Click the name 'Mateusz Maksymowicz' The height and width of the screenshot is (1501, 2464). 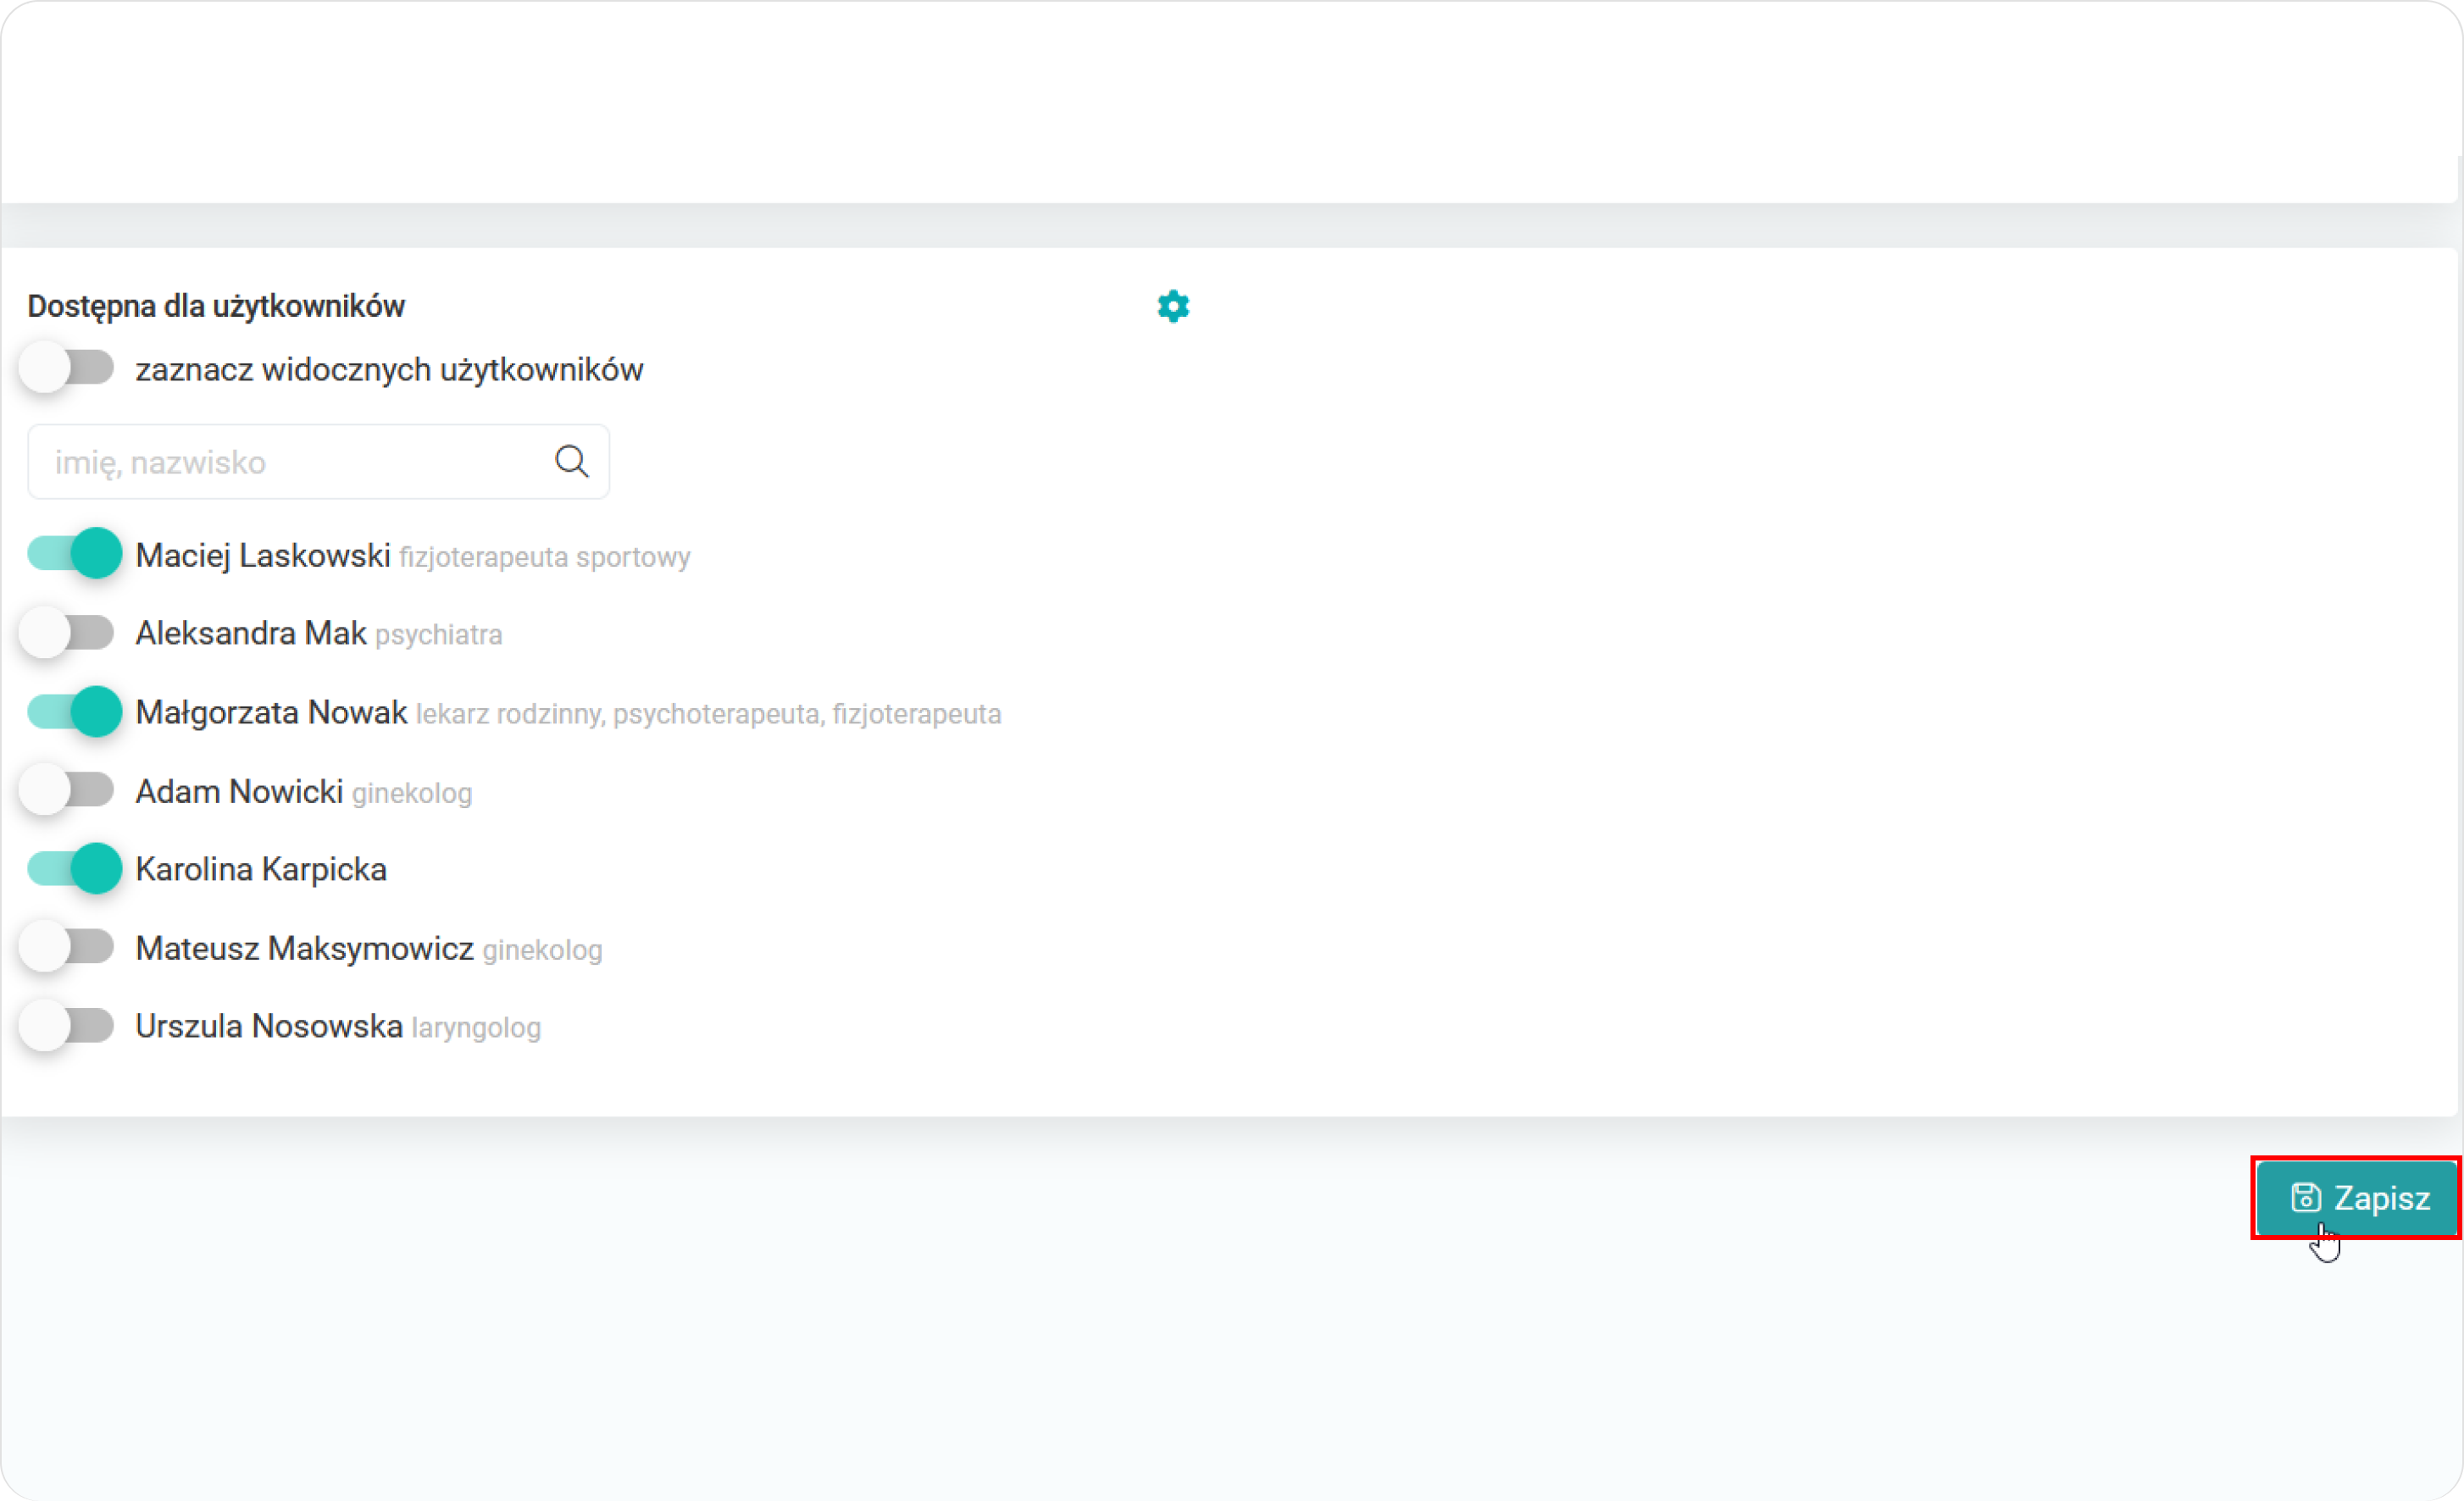(x=305, y=948)
